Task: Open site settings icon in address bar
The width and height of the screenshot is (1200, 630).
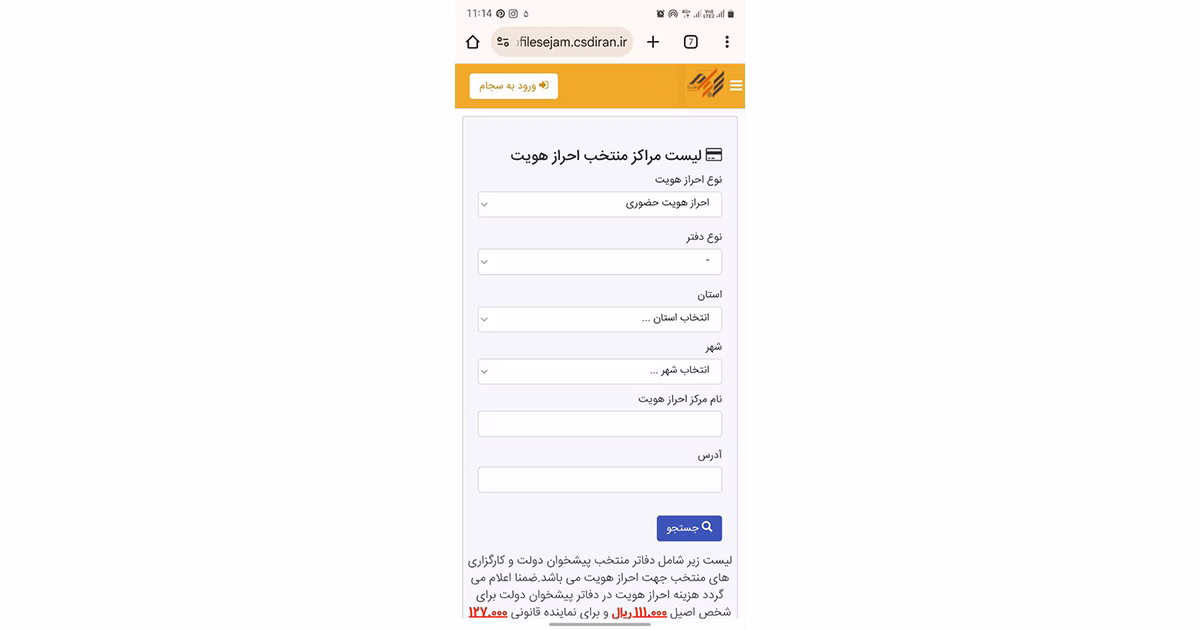Action: (x=503, y=42)
